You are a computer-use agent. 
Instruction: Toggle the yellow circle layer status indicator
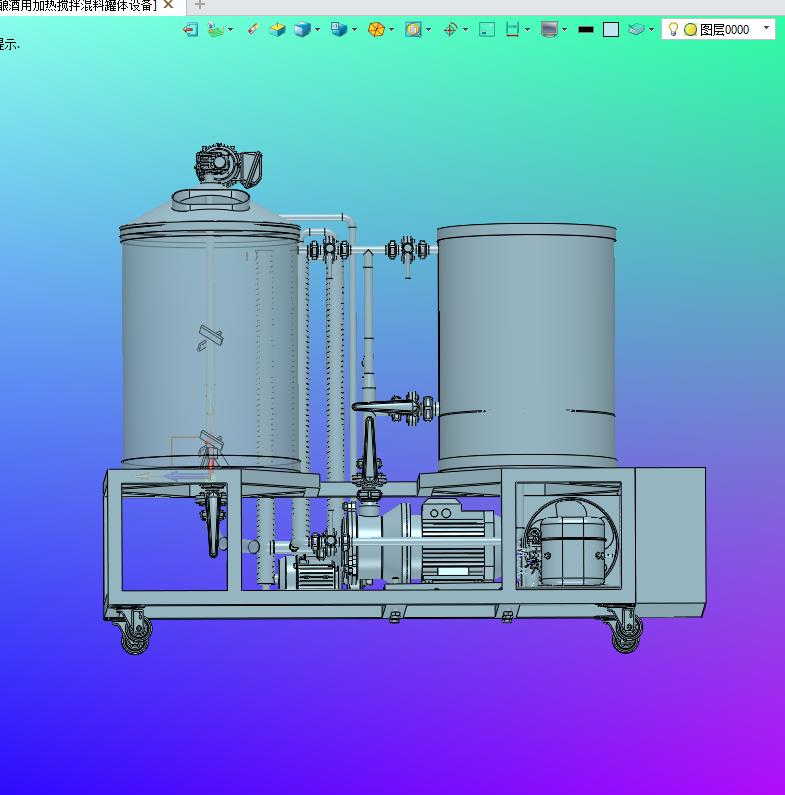(690, 30)
